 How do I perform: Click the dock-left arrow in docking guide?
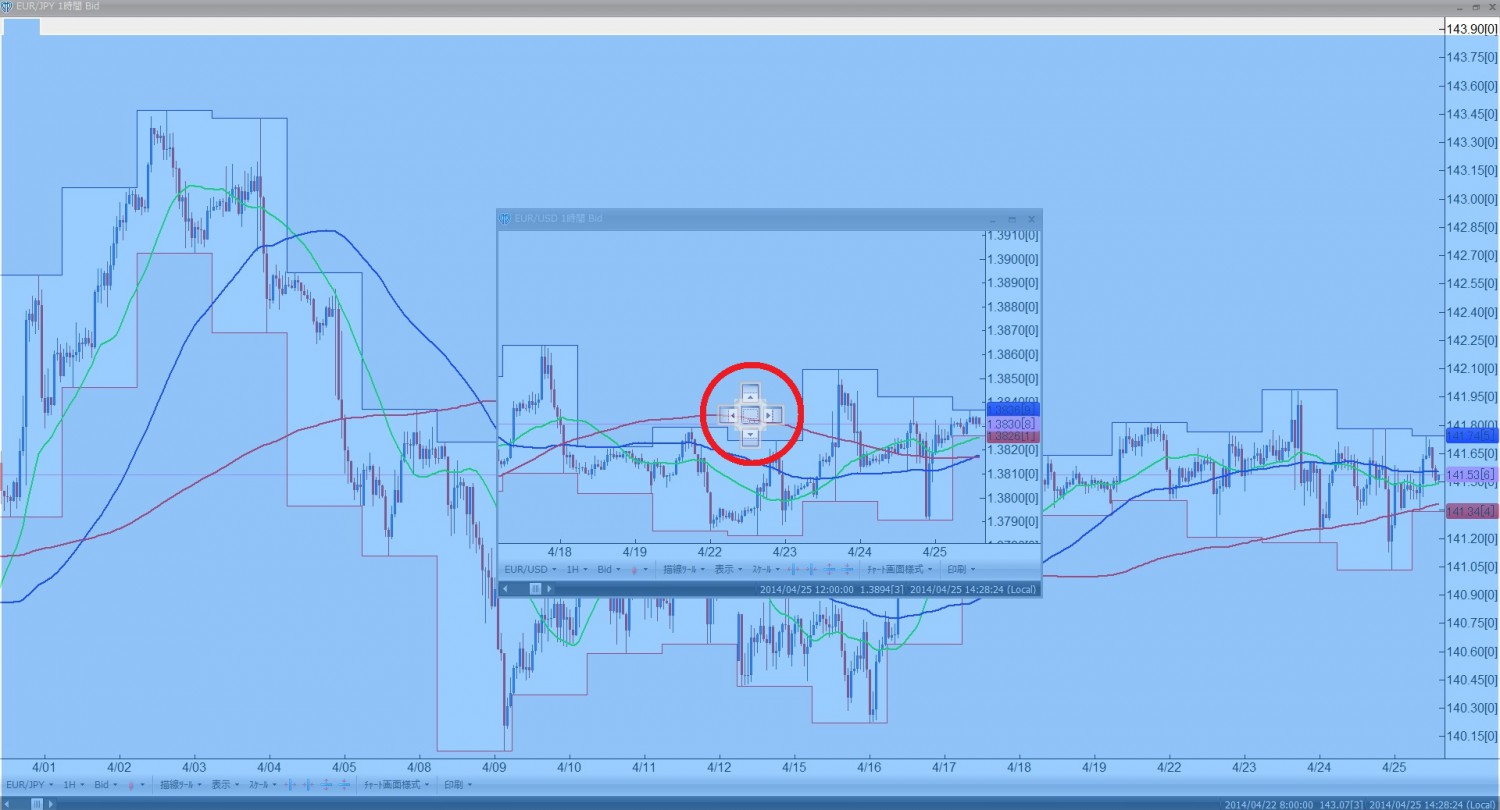(x=731, y=414)
